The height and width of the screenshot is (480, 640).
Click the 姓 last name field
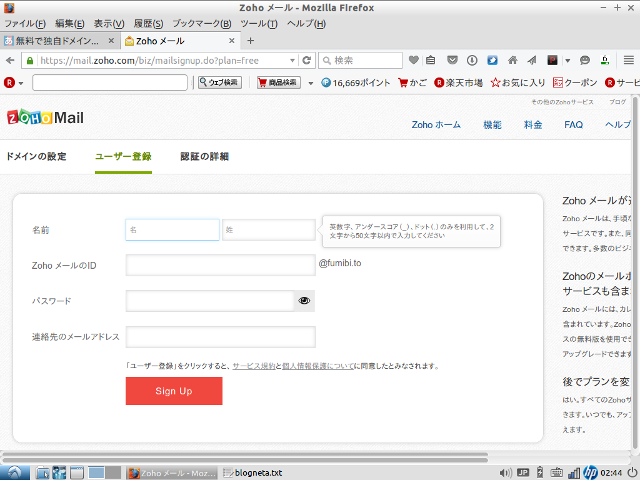tap(269, 230)
